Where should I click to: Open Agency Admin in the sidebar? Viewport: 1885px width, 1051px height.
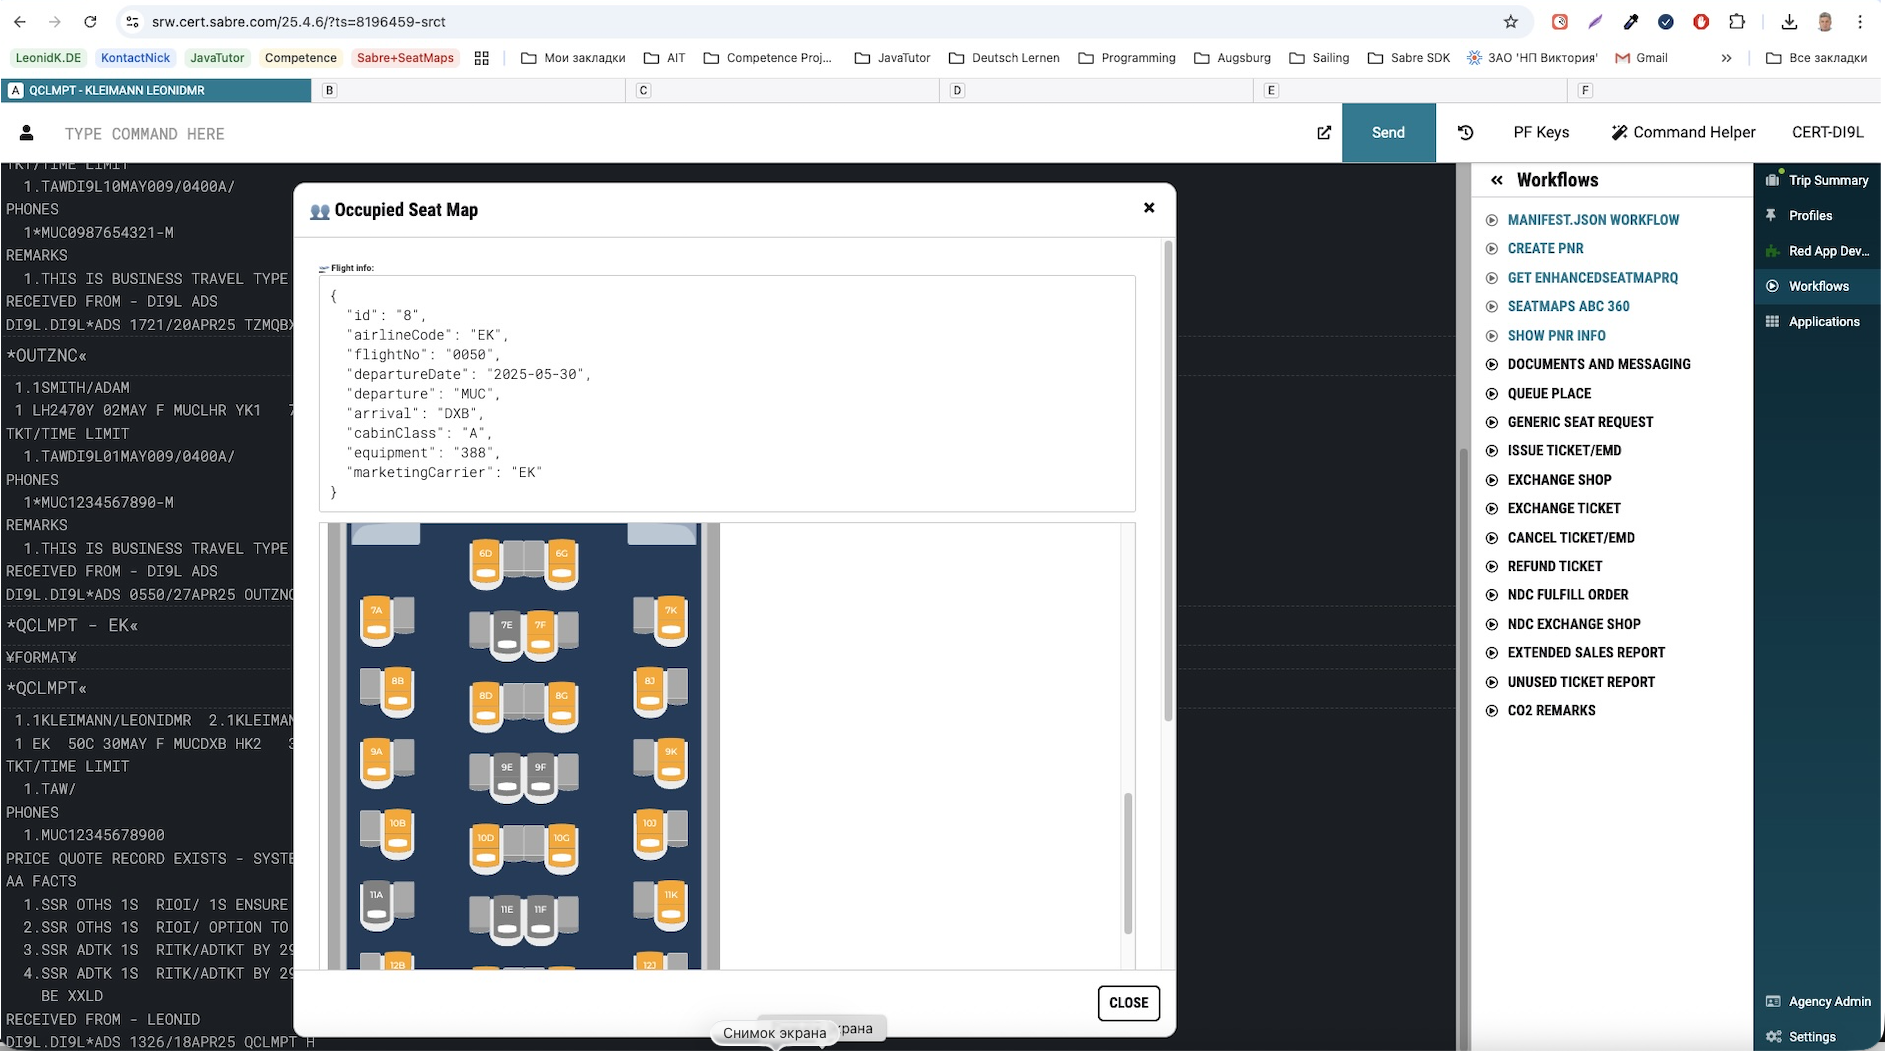[1818, 1001]
